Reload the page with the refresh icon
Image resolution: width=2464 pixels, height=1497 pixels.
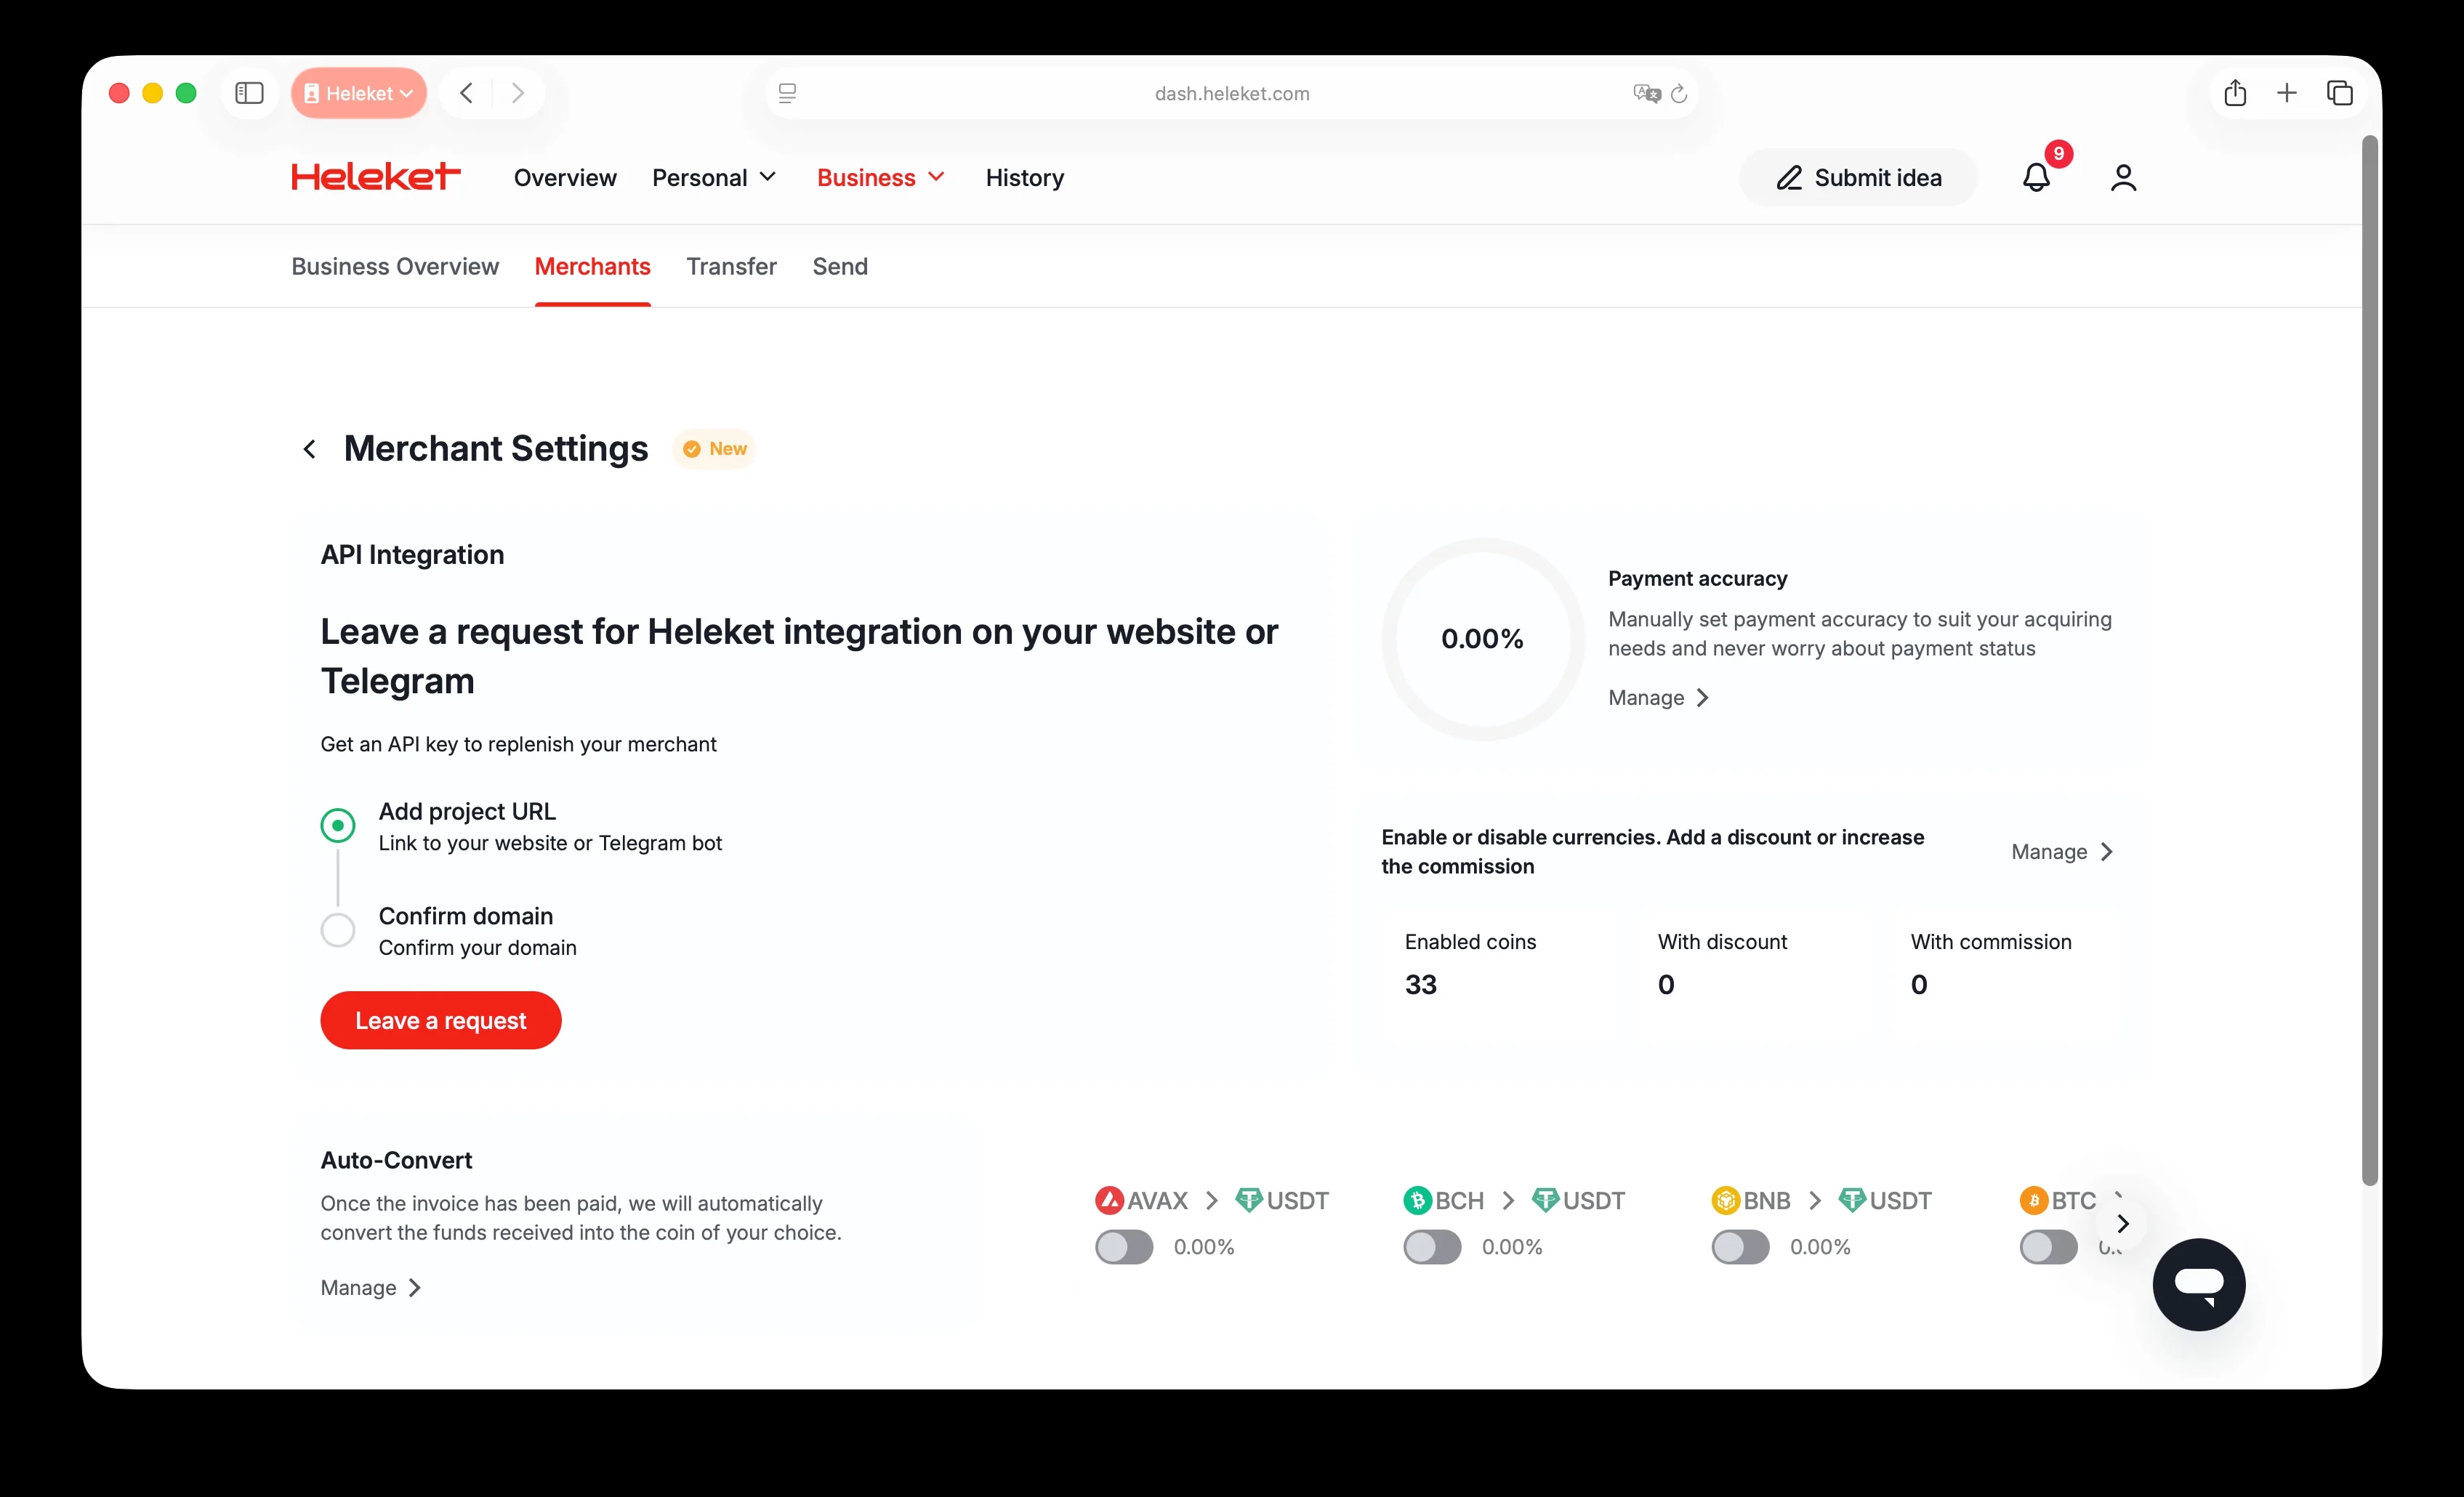[1679, 93]
